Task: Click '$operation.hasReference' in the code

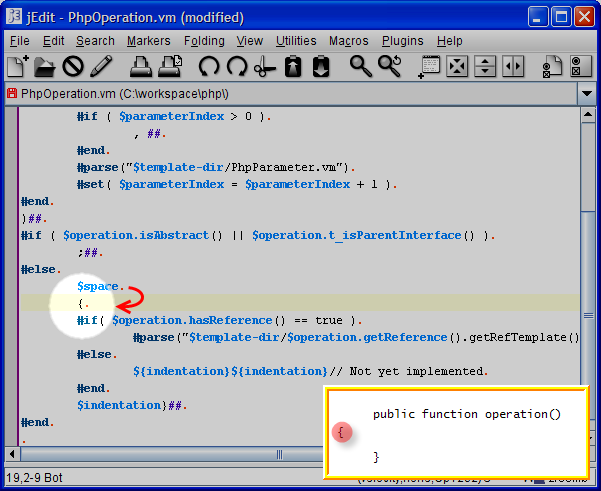Action: click(x=192, y=320)
